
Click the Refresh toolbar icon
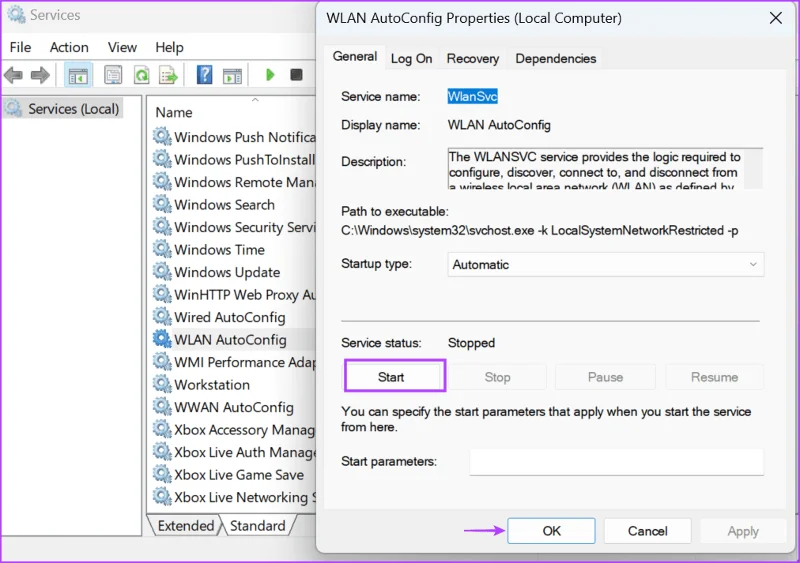(x=141, y=76)
